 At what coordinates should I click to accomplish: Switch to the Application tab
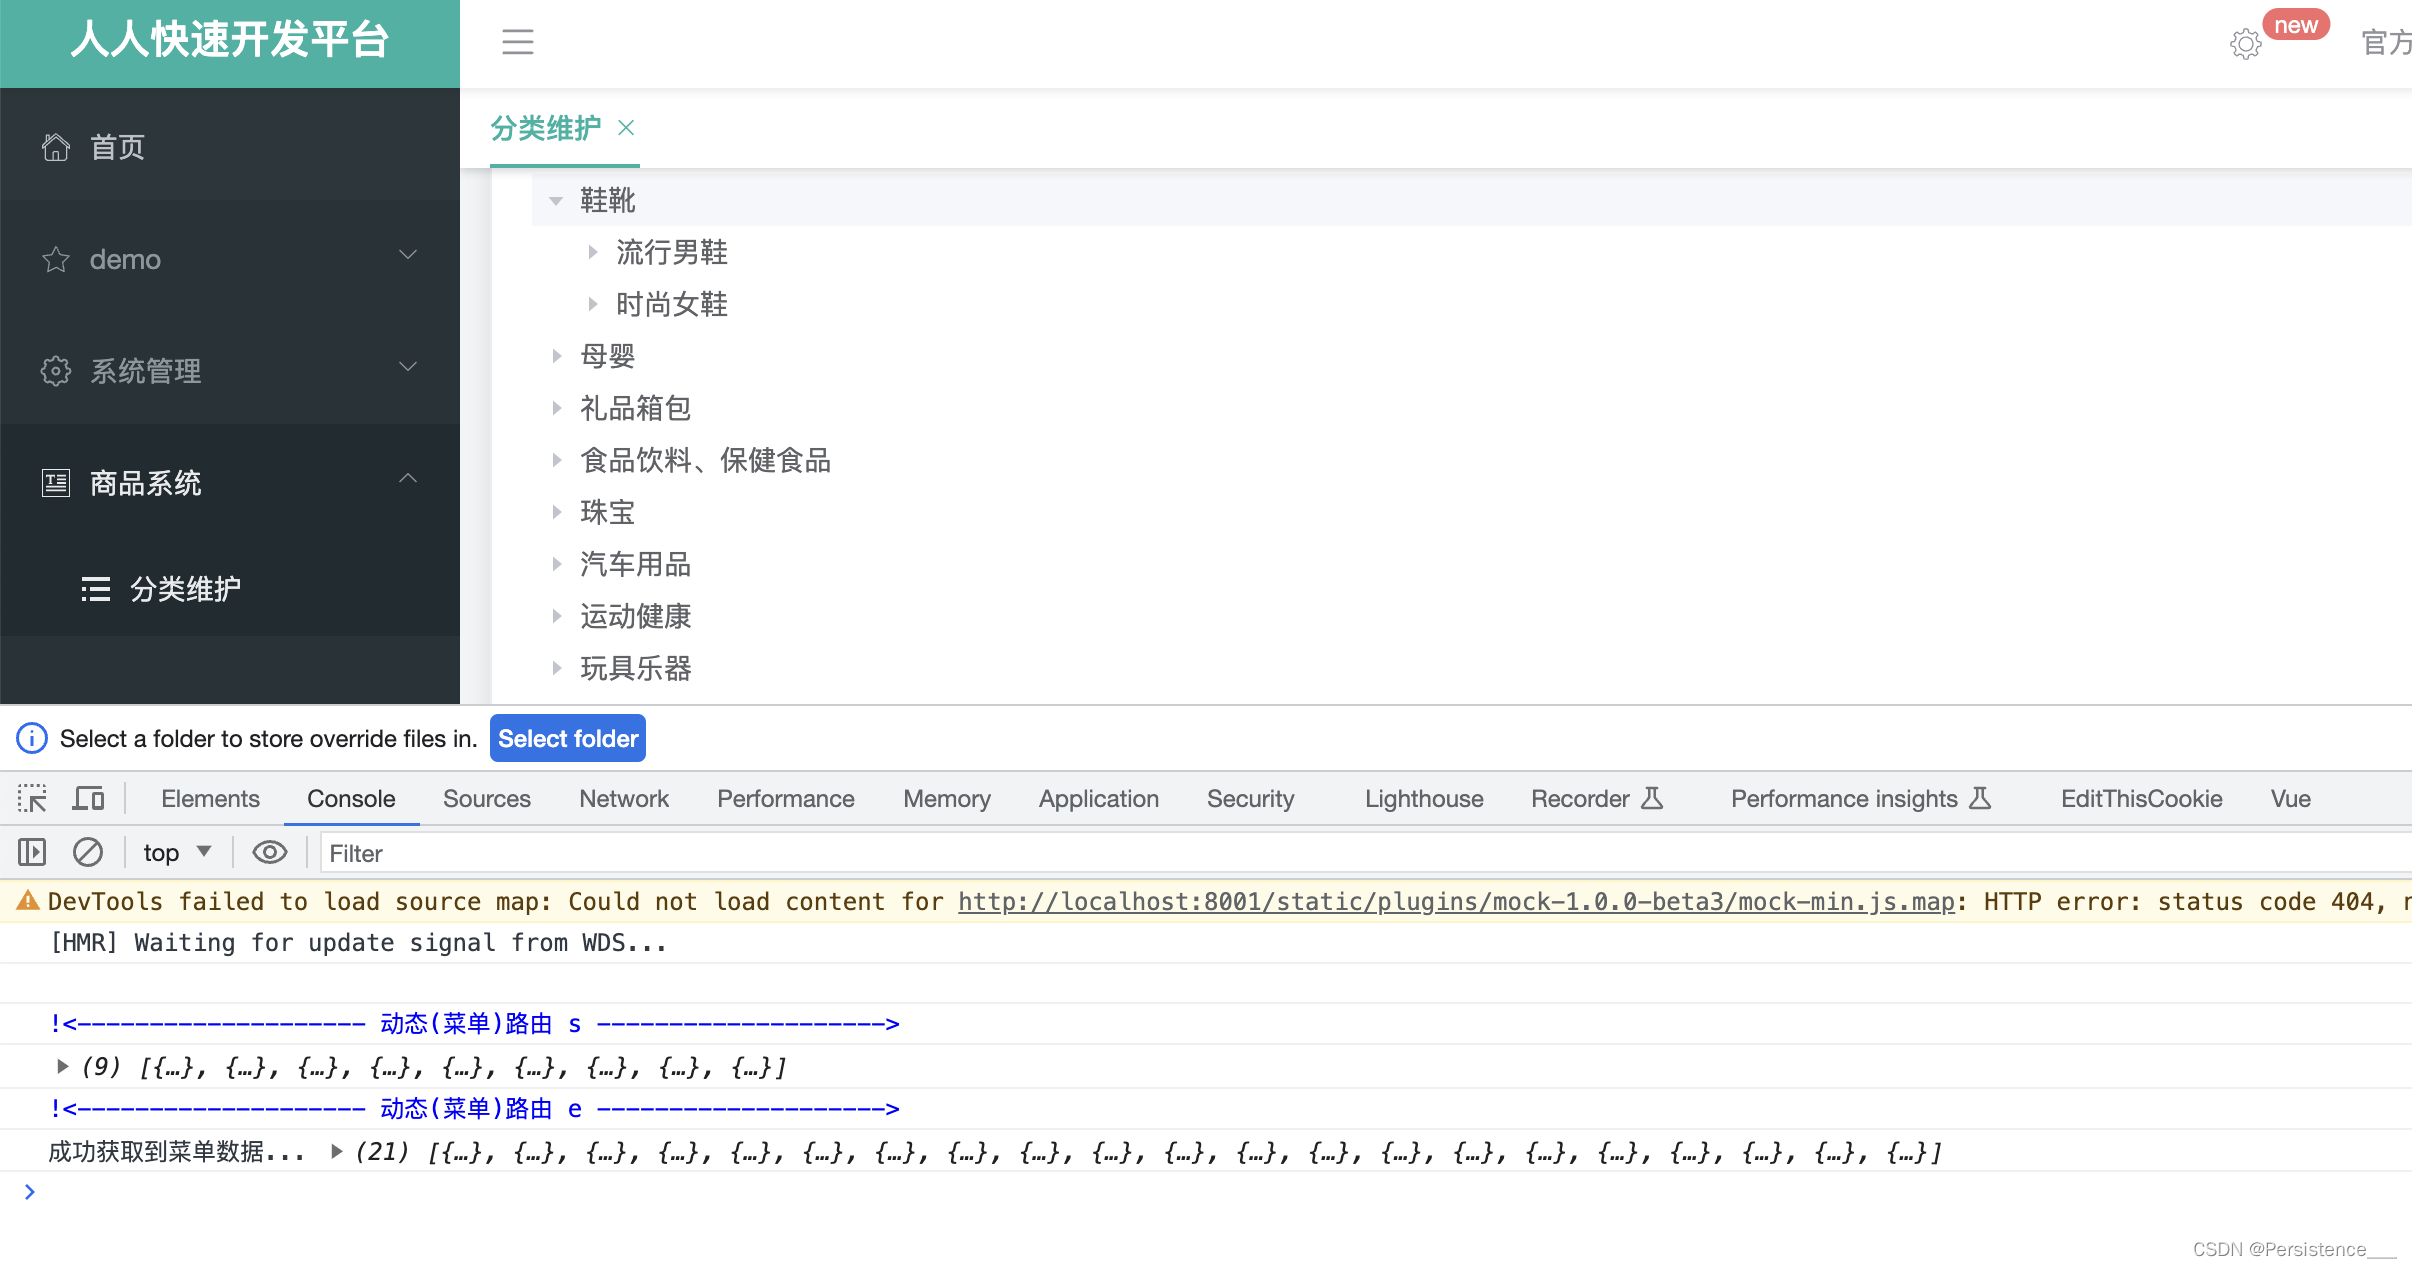coord(1099,798)
